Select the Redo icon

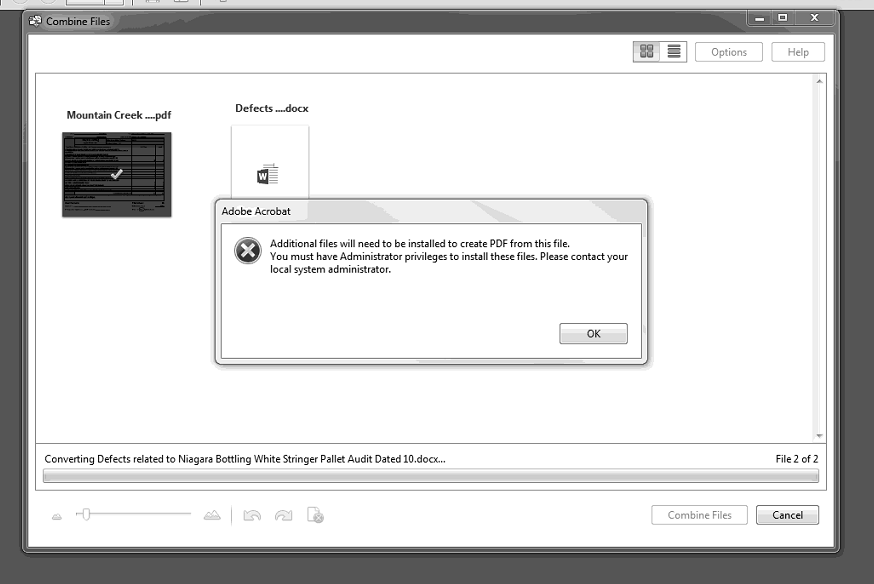click(x=283, y=514)
